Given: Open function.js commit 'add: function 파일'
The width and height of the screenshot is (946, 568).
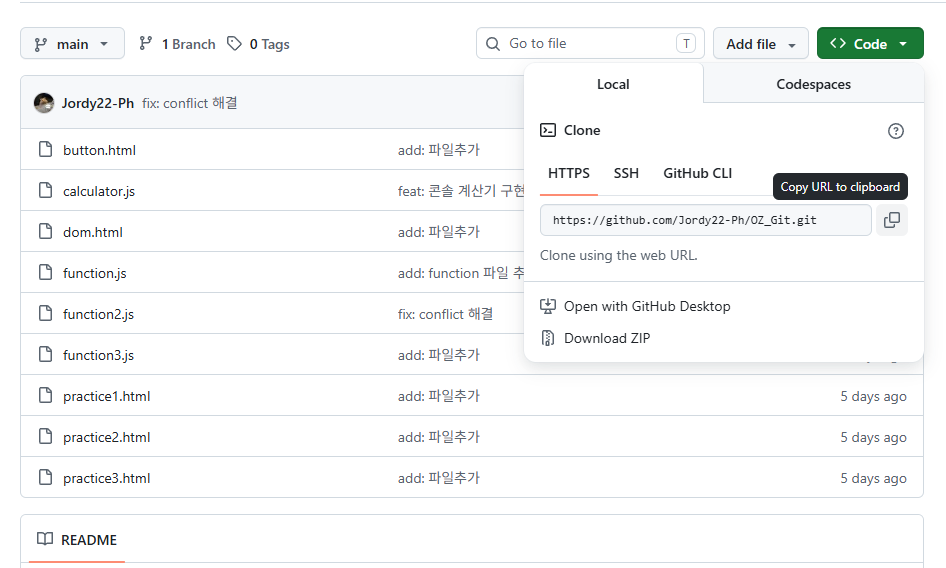Looking at the screenshot, I should (x=461, y=273).
